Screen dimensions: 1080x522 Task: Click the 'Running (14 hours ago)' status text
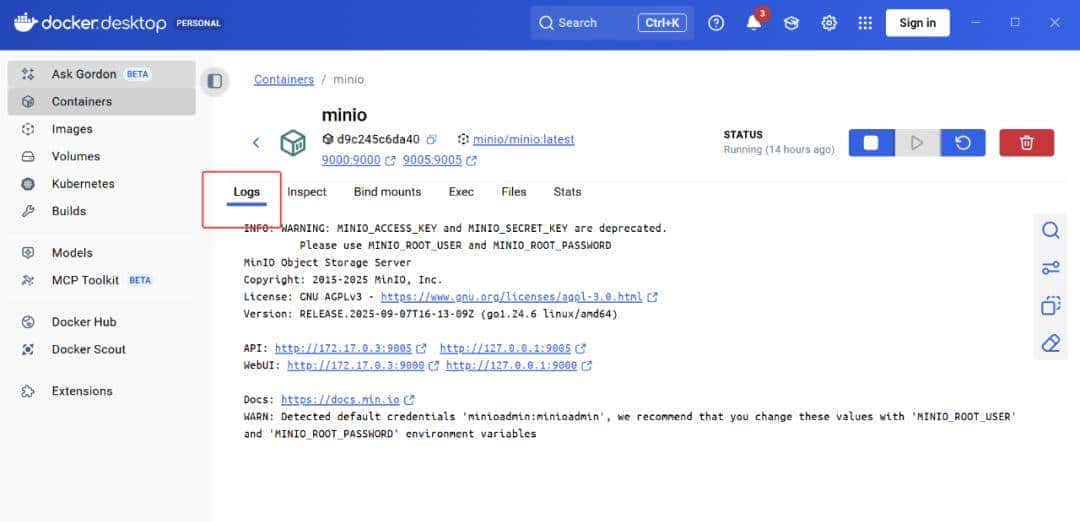click(x=779, y=149)
